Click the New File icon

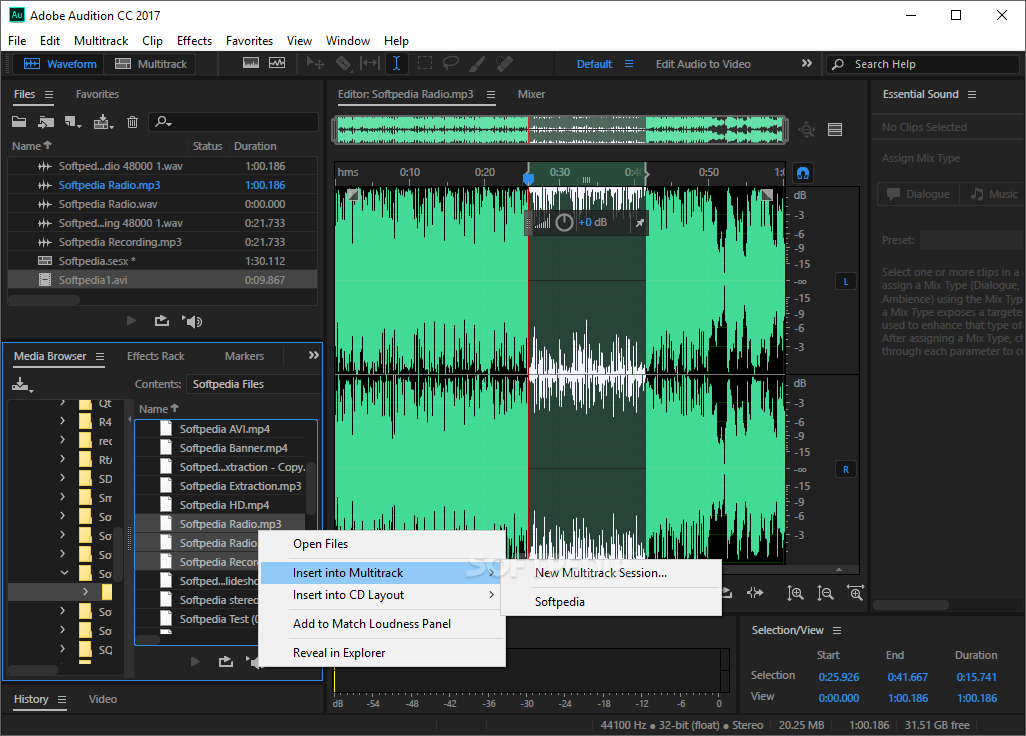pos(73,122)
